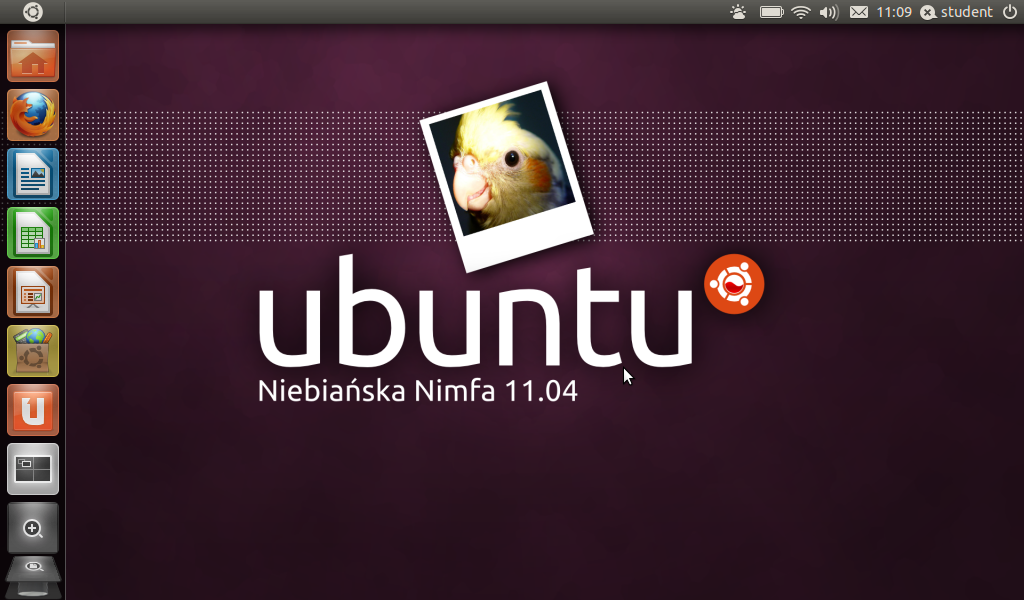Open the messaging envelope menu

point(858,12)
